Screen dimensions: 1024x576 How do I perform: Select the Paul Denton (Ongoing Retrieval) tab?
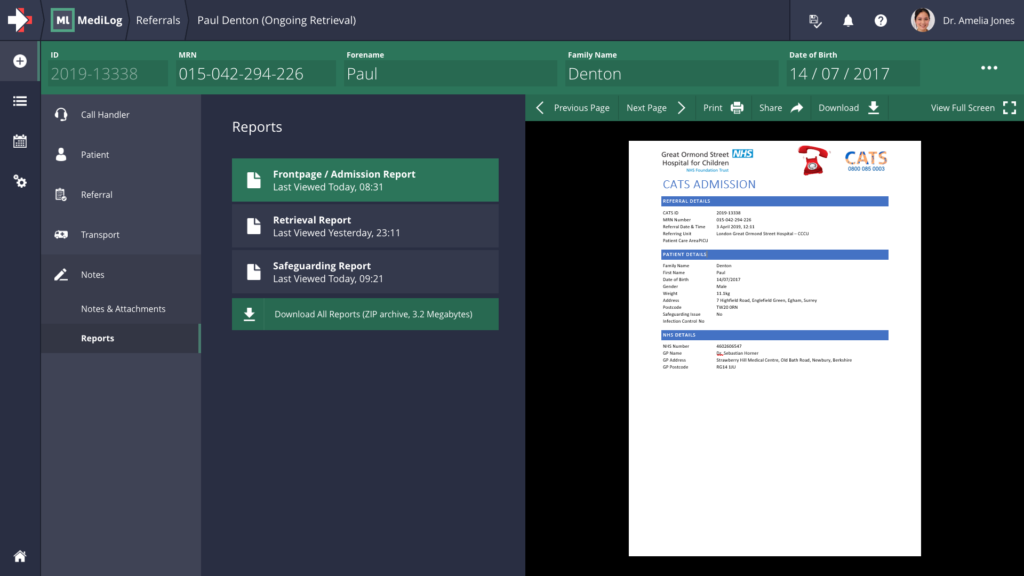[x=275, y=19]
